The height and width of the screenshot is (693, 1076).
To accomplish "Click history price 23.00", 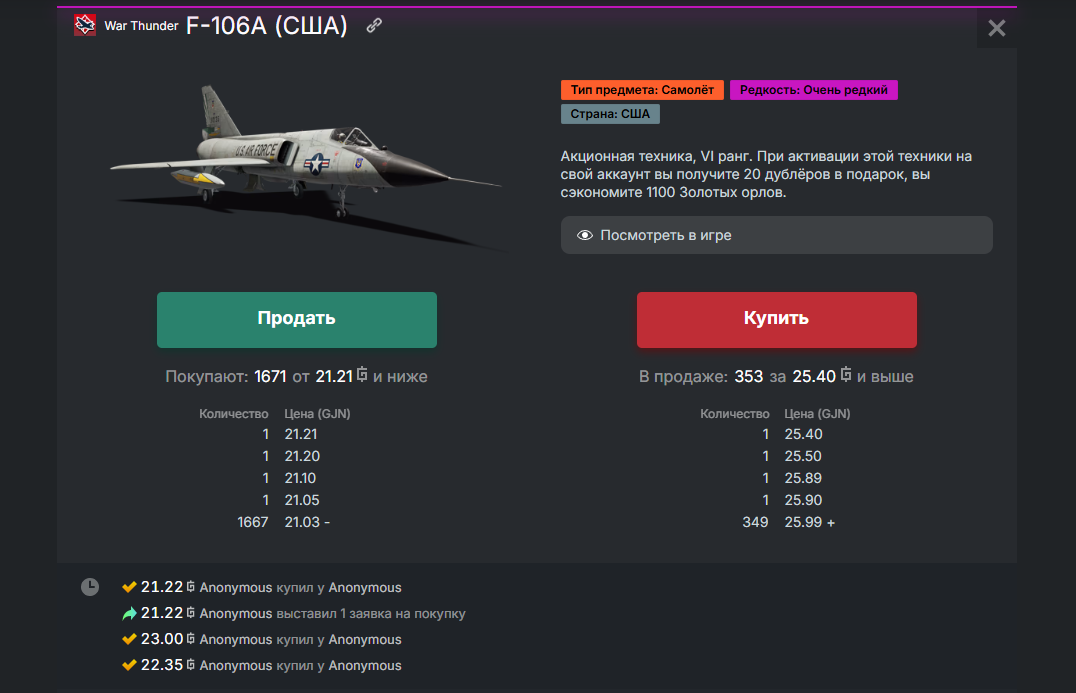I will point(162,639).
